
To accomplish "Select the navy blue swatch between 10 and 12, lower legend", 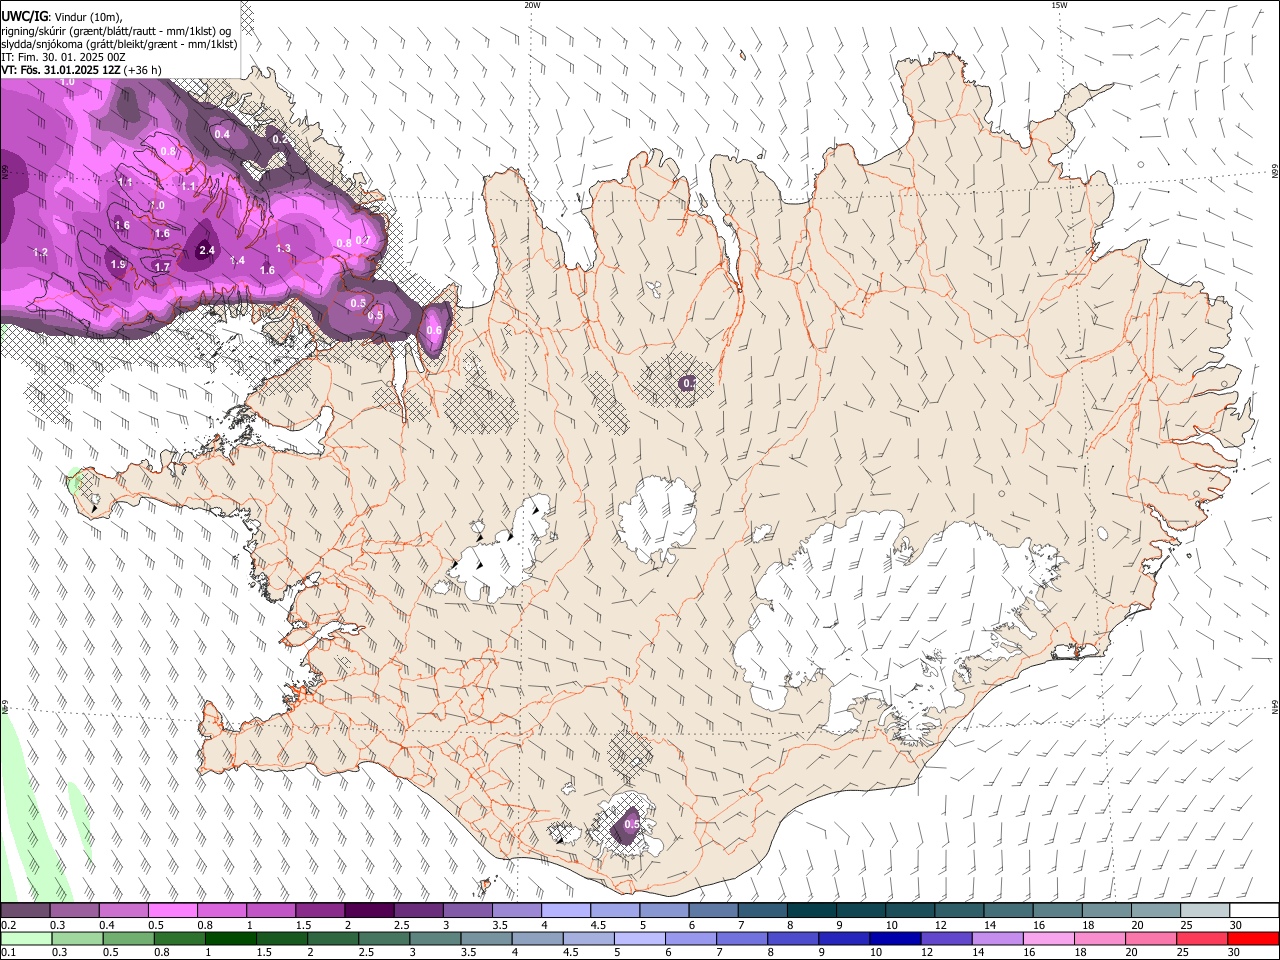I will click(894, 938).
